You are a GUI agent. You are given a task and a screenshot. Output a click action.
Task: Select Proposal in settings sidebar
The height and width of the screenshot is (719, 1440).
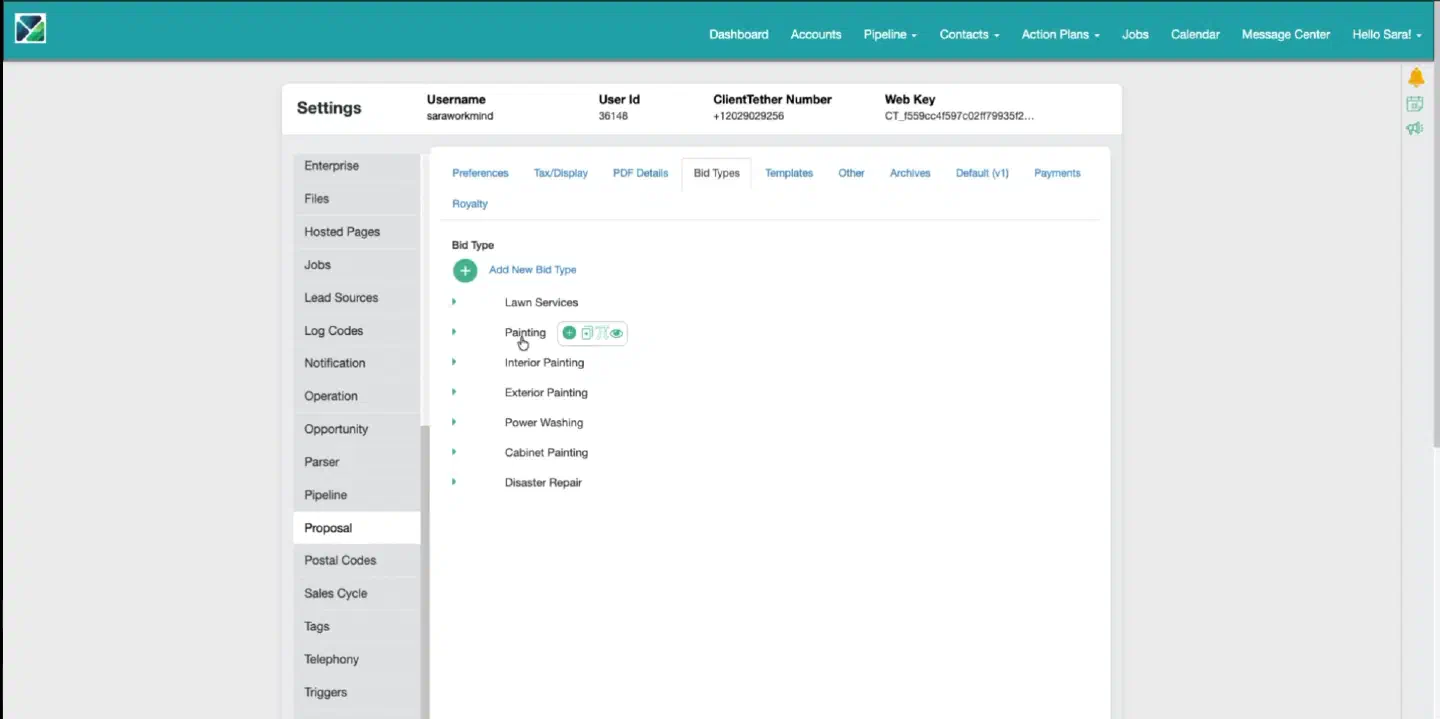(x=357, y=528)
